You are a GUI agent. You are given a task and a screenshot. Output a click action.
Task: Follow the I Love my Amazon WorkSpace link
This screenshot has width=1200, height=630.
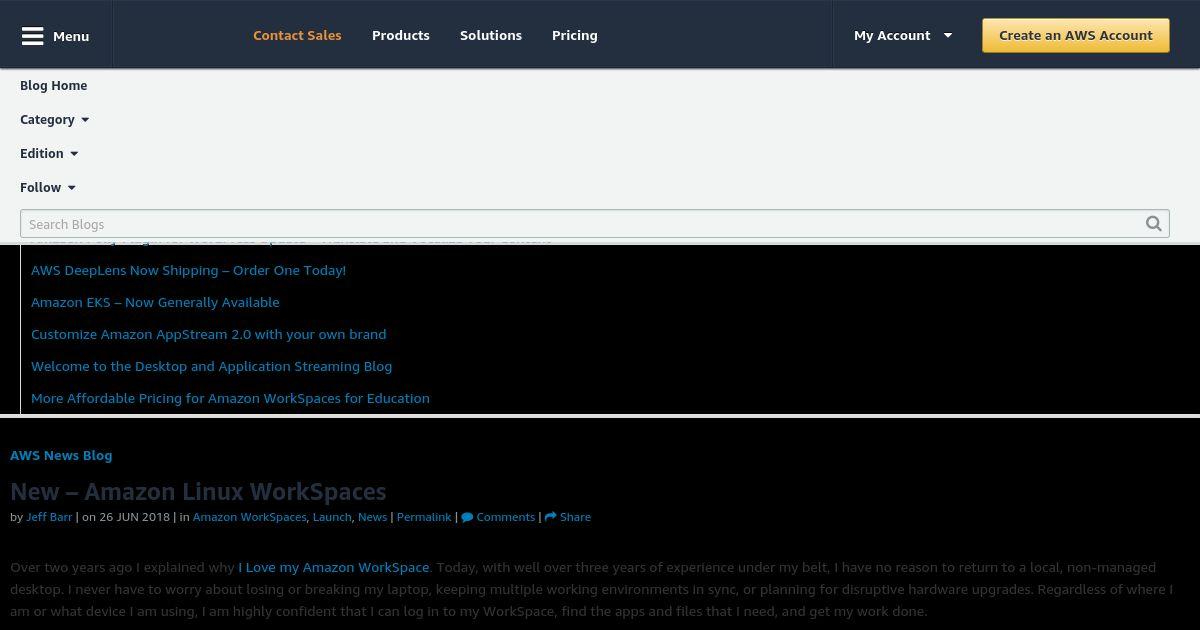pyautogui.click(x=334, y=567)
